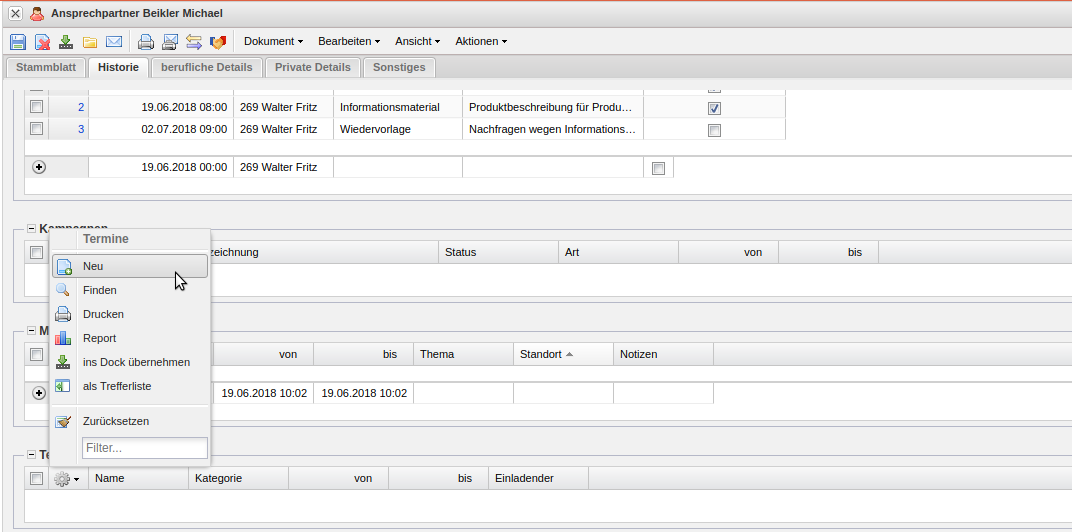The height and width of the screenshot is (532, 1072).
Task: Click the envelope email icon in toolbar
Action: (x=114, y=42)
